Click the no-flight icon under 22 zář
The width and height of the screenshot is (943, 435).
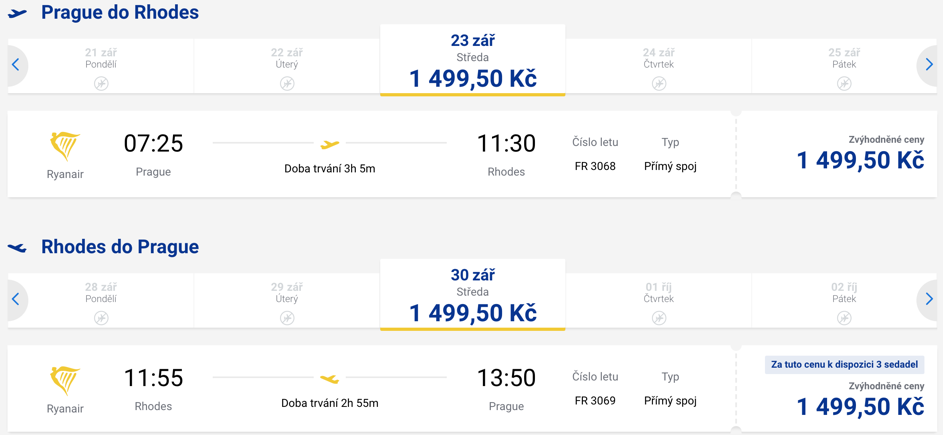pos(287,84)
